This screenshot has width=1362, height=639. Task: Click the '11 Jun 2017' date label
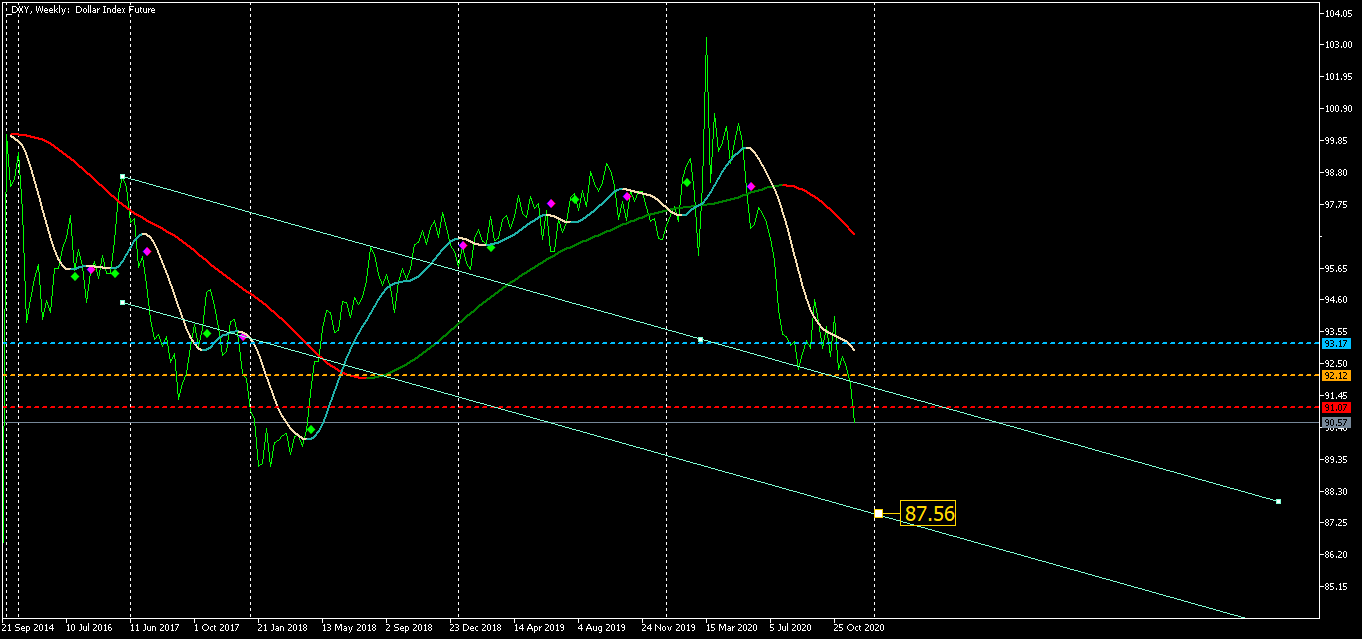click(155, 629)
